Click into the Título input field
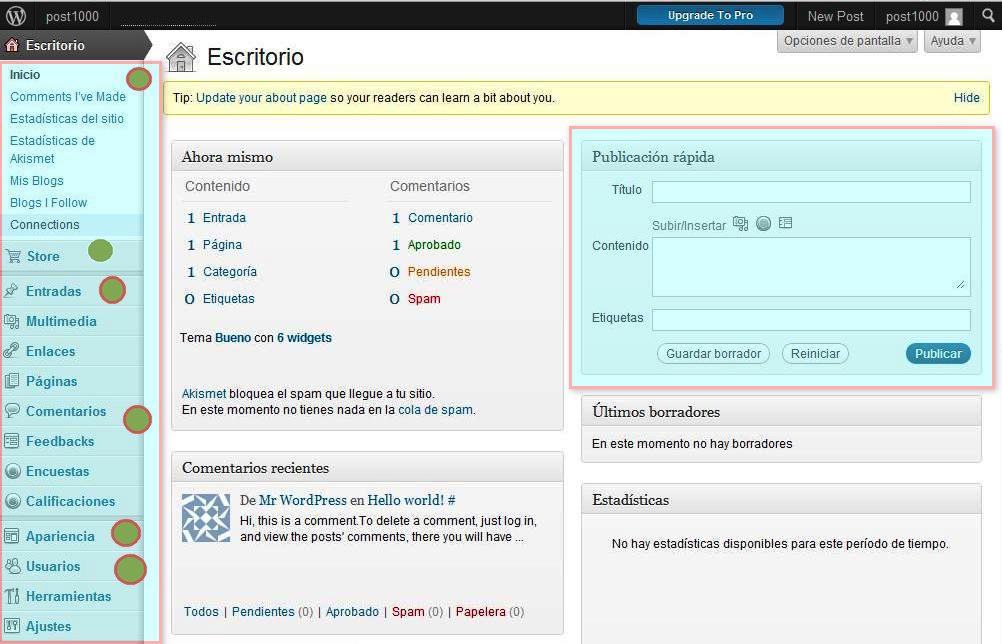 click(810, 192)
